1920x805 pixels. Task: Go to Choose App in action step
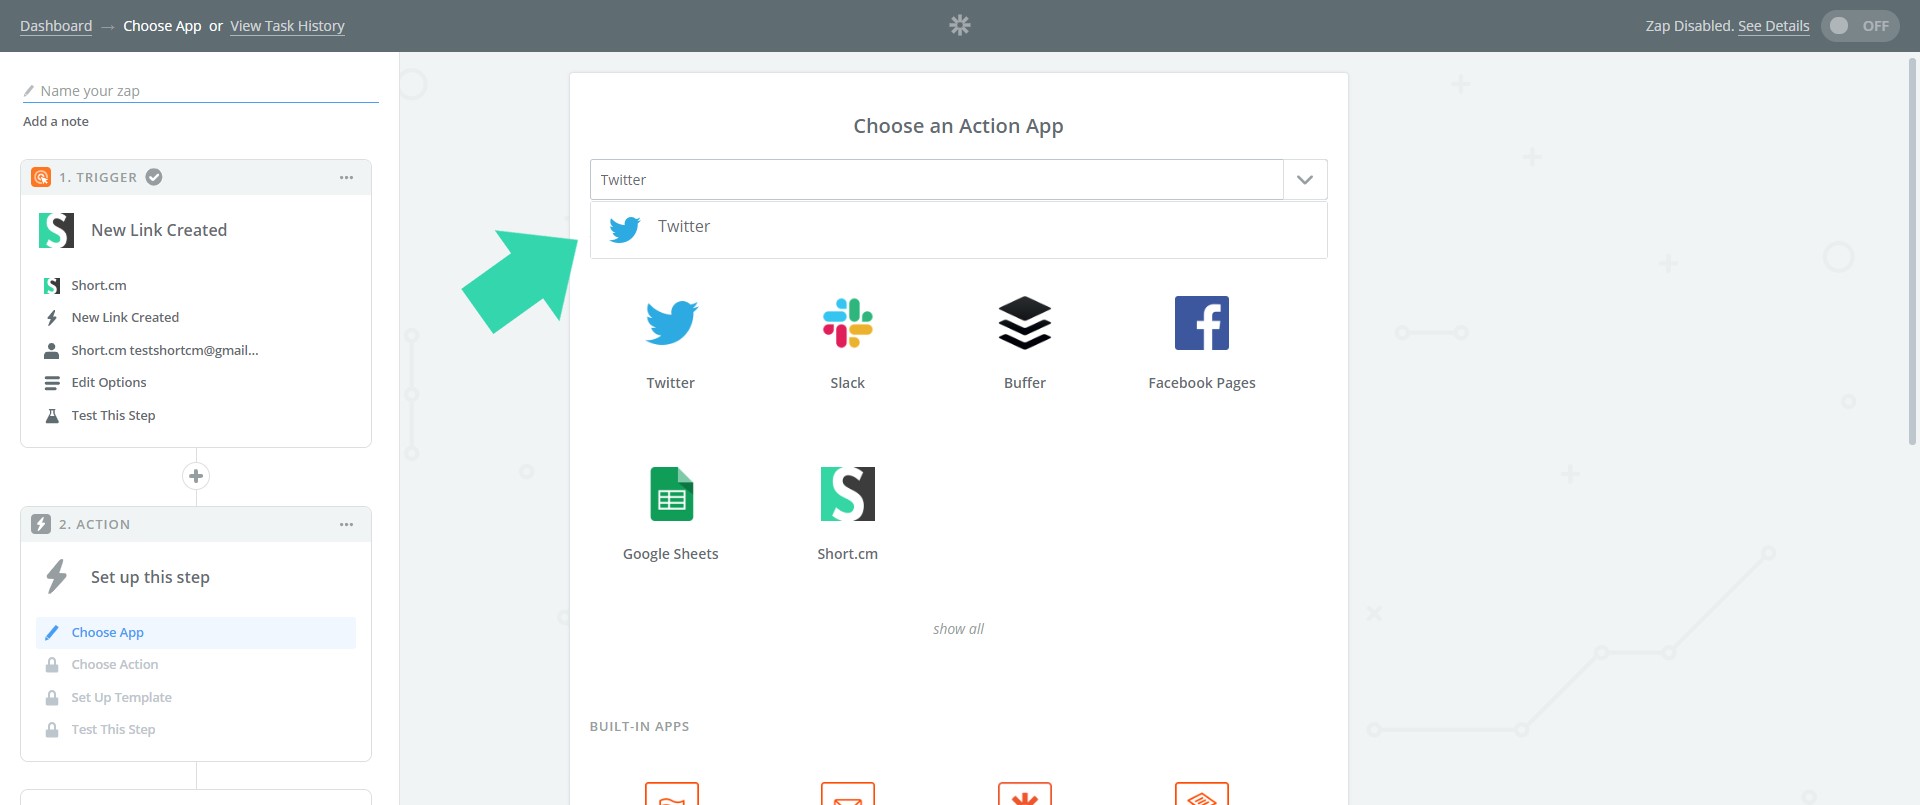[108, 632]
